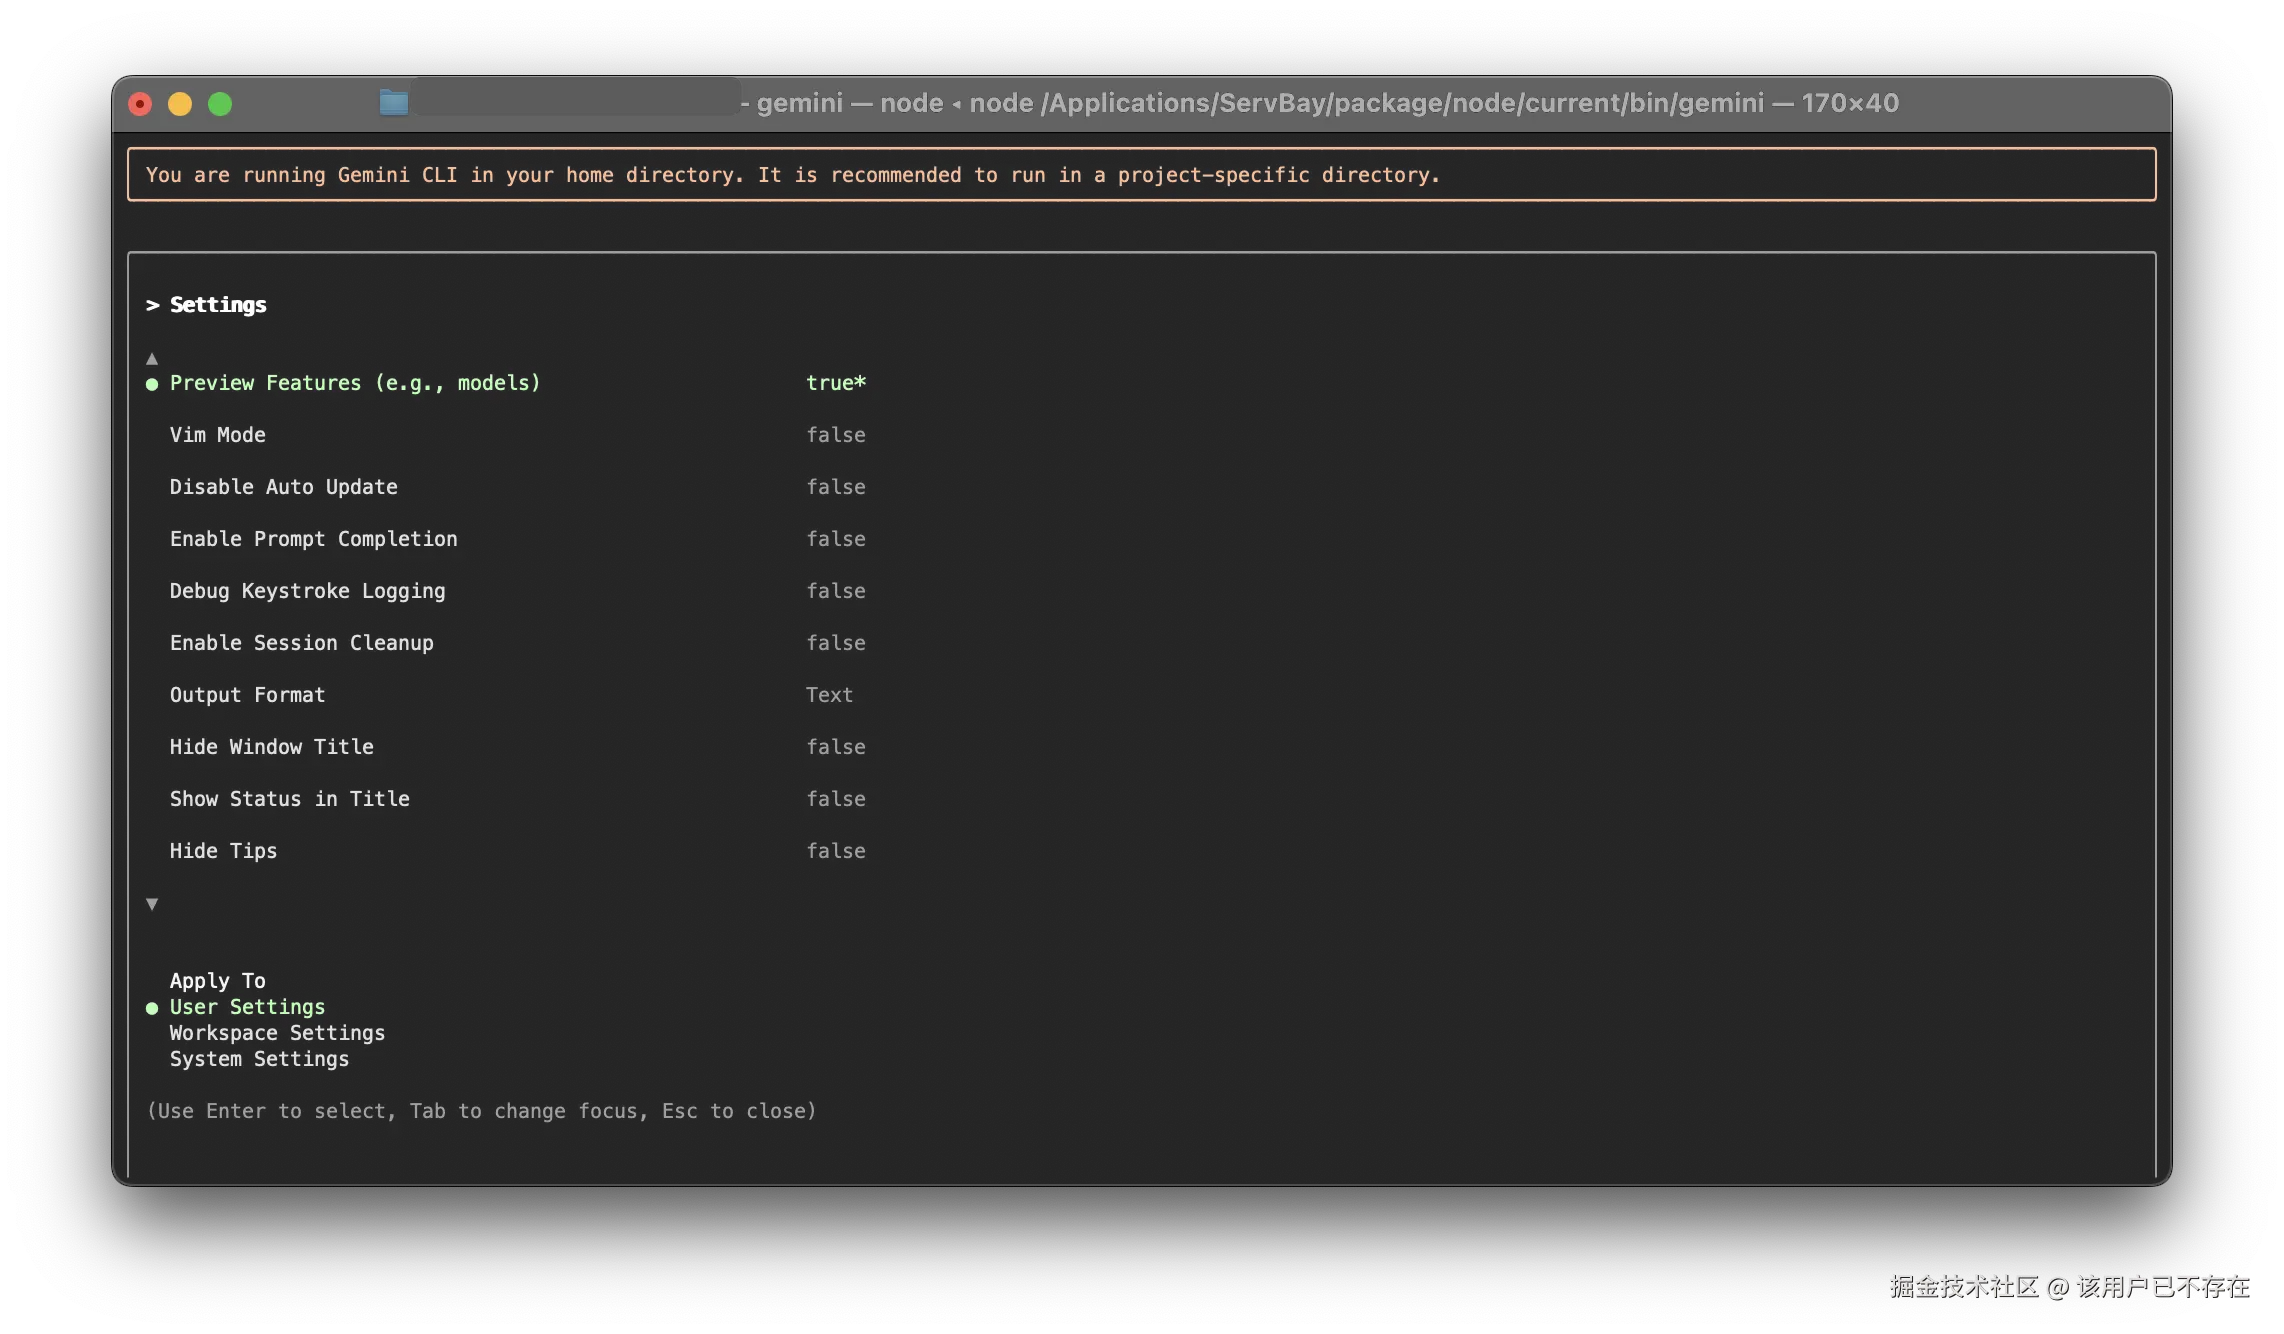The height and width of the screenshot is (1334, 2284).
Task: Toggle Vim Mode setting
Action: click(x=217, y=435)
